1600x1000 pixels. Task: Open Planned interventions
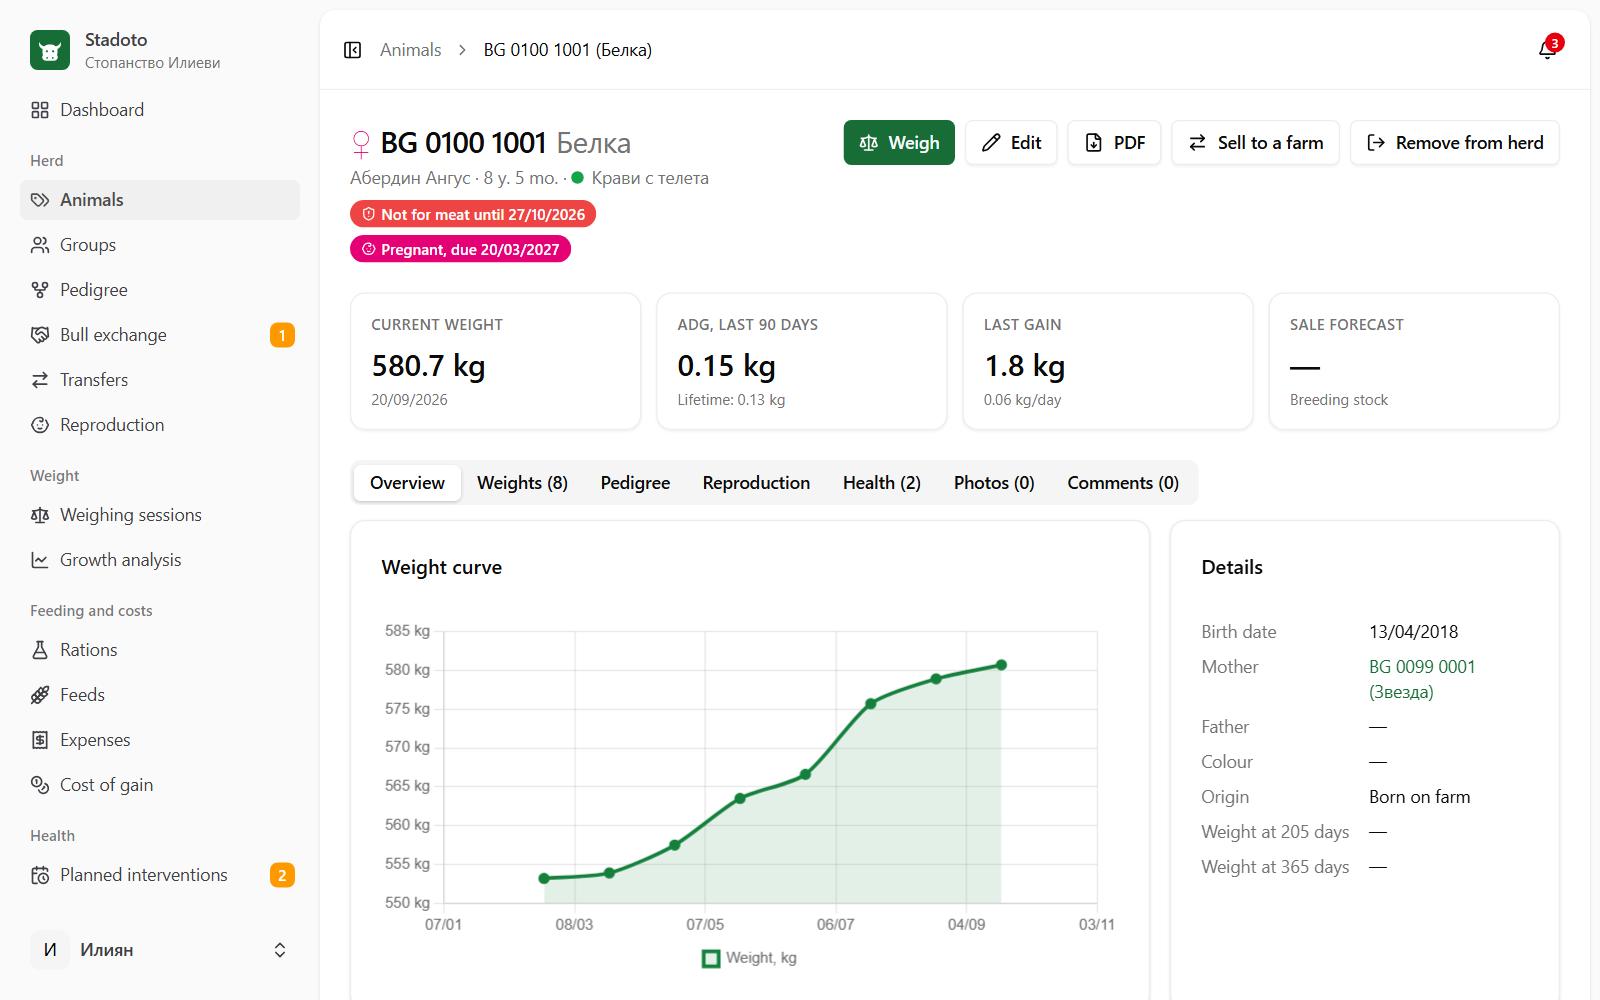point(160,875)
